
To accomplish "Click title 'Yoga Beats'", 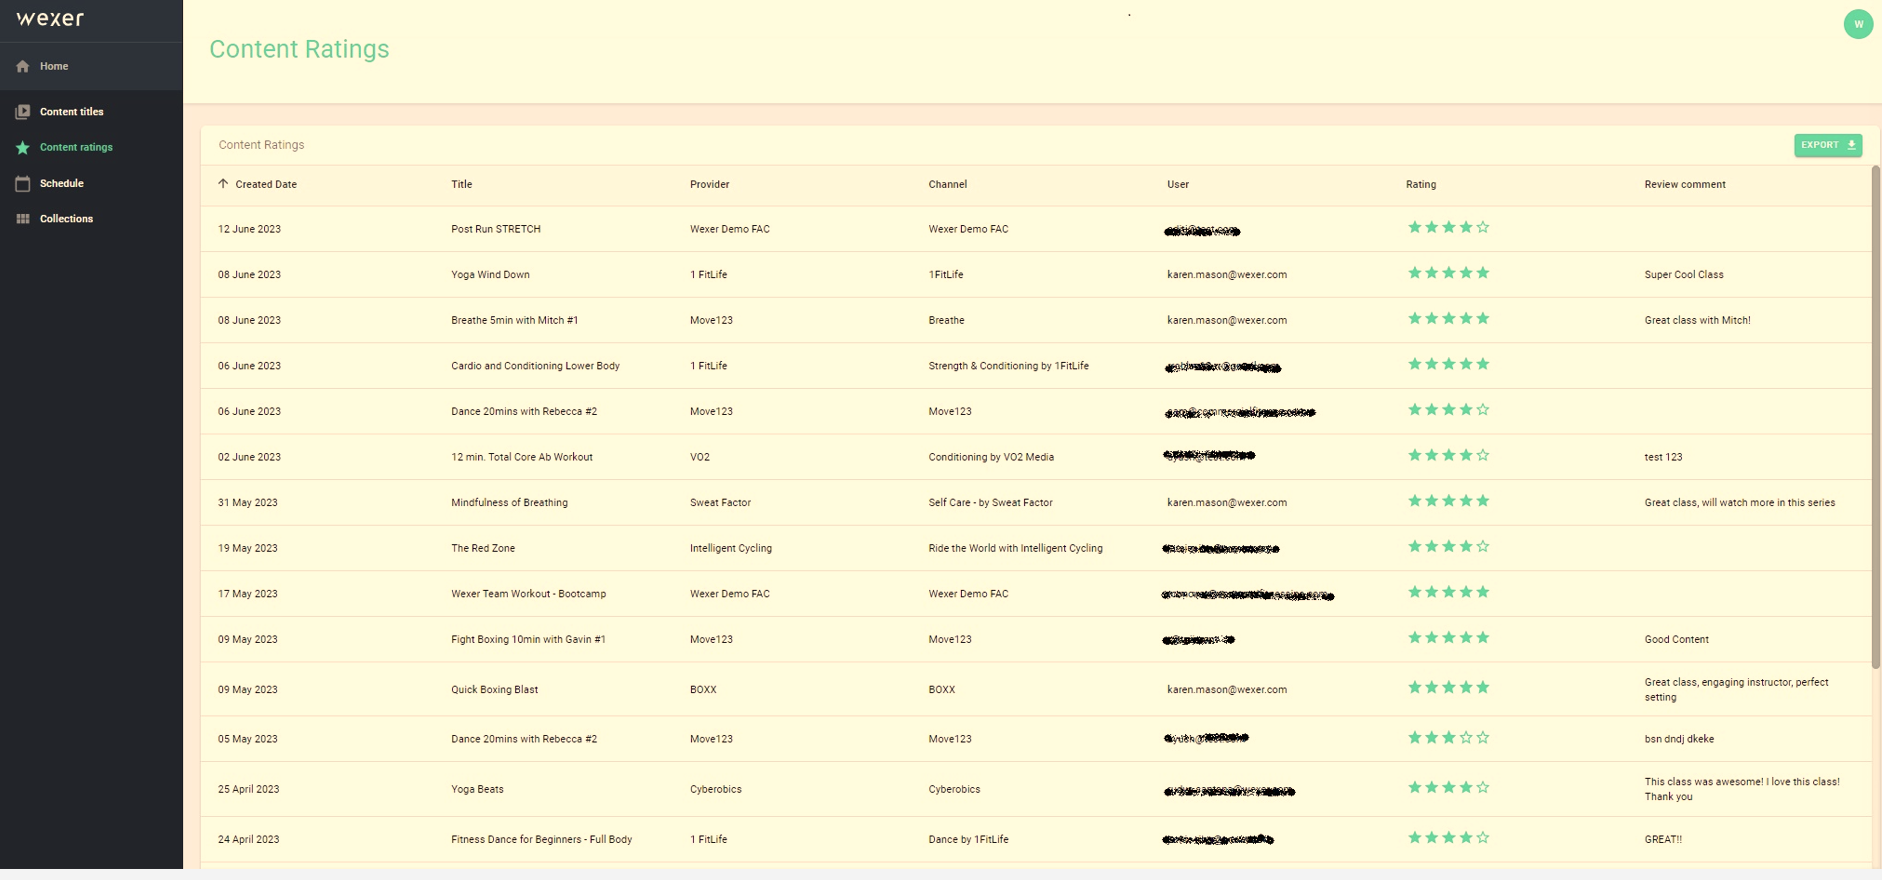I will [x=477, y=790].
